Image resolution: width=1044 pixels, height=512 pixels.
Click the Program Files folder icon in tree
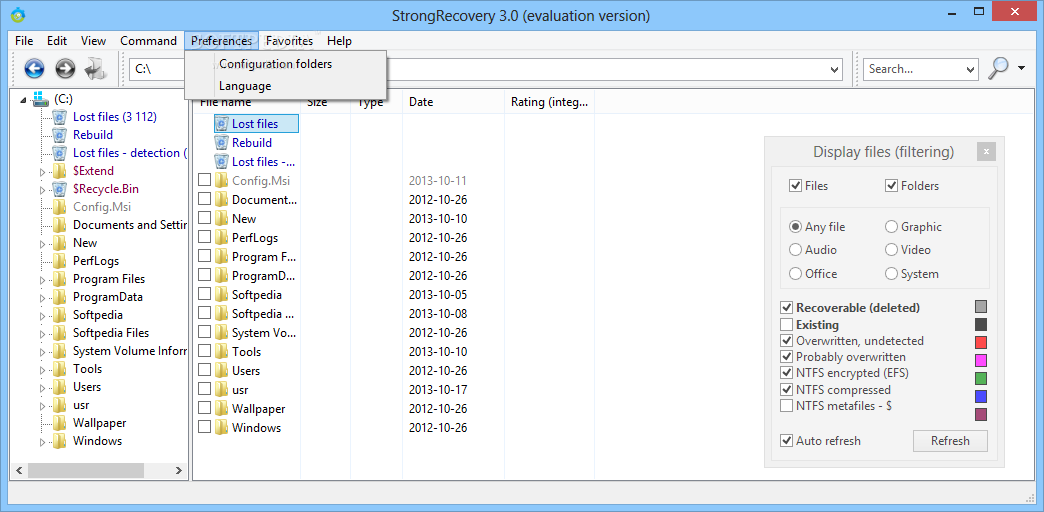(60, 279)
